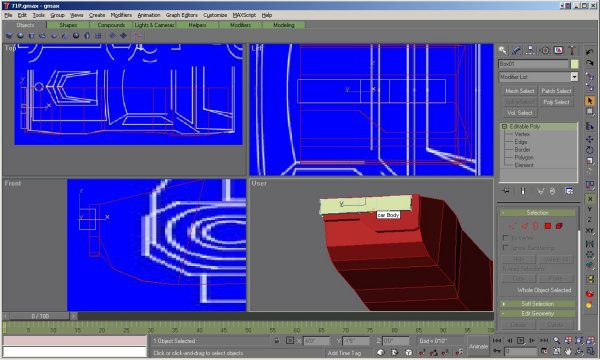This screenshot has height=360, width=600.
Task: Toggle the Ignore Backfacing checkbox
Action: pos(505,248)
